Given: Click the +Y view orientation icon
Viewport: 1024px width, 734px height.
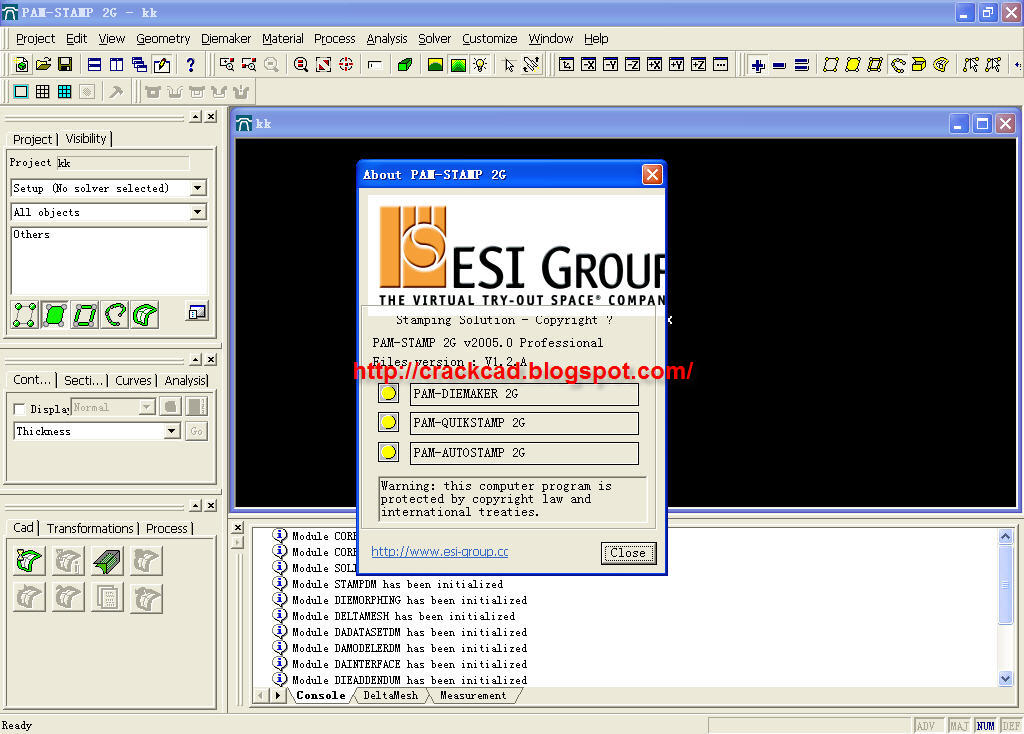Looking at the screenshot, I should click(677, 64).
